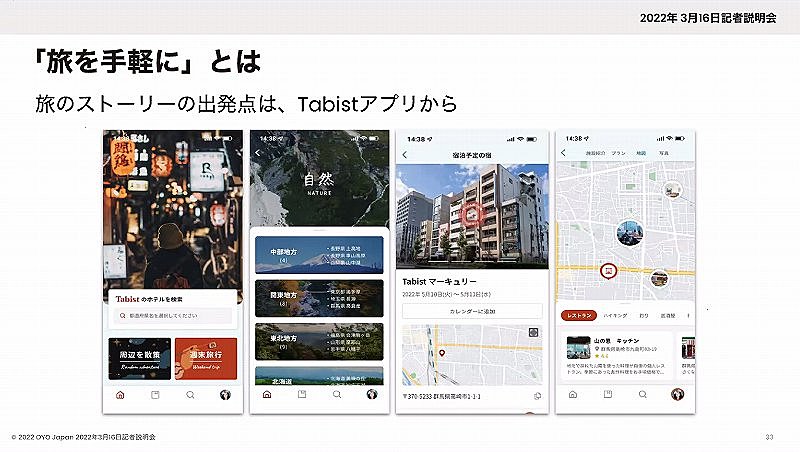The width and height of the screenshot is (800, 452).
Task: Click the red hotel marker on large map
Action: pos(608,271)
